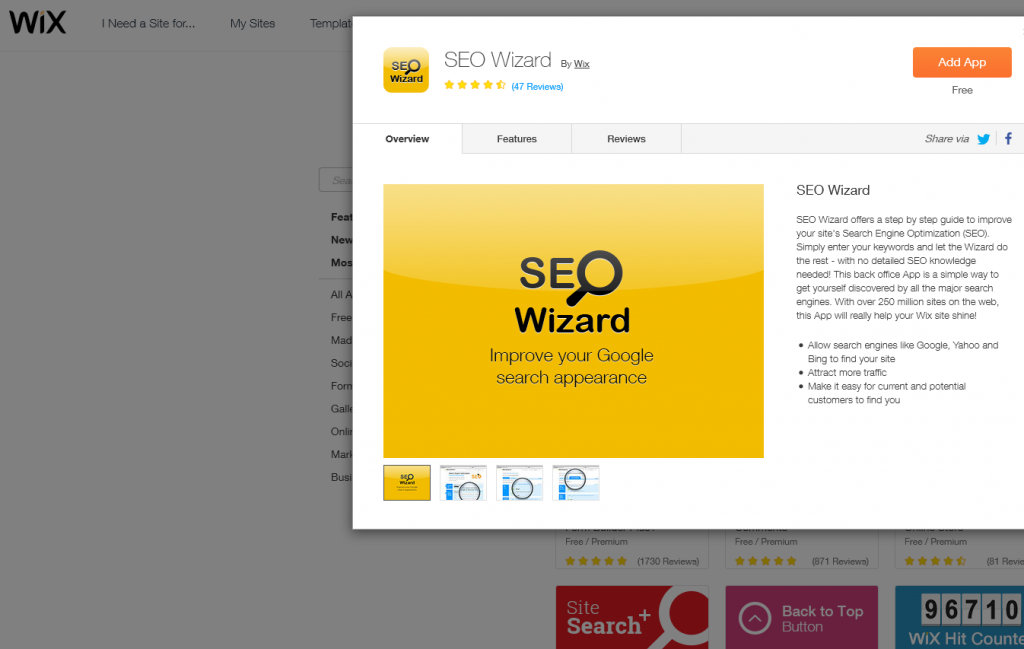Click the SEO Wizard app icon

[406, 70]
